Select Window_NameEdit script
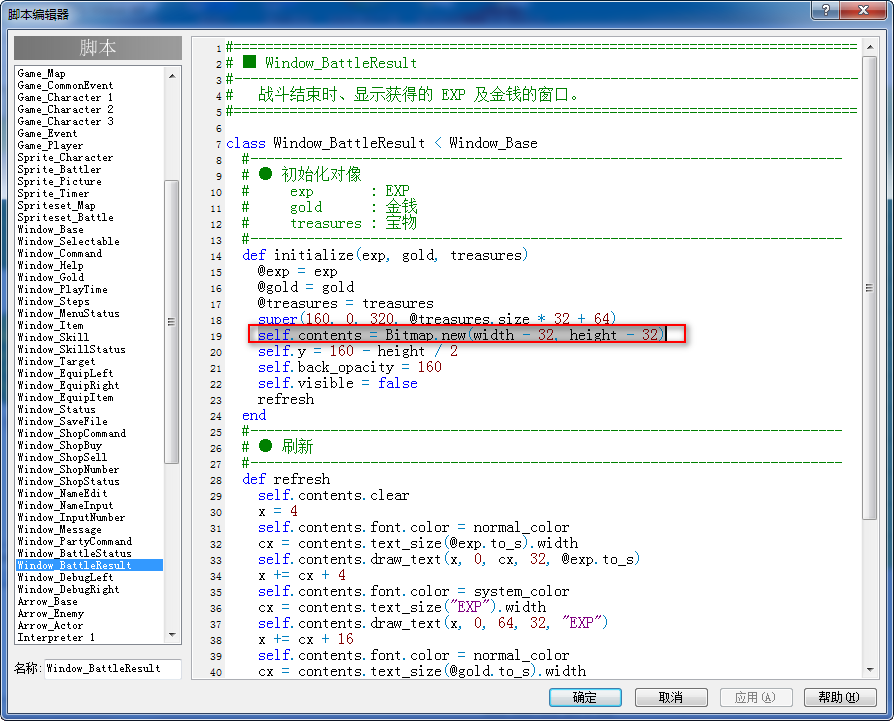Image resolution: width=894 pixels, height=721 pixels. [63, 492]
